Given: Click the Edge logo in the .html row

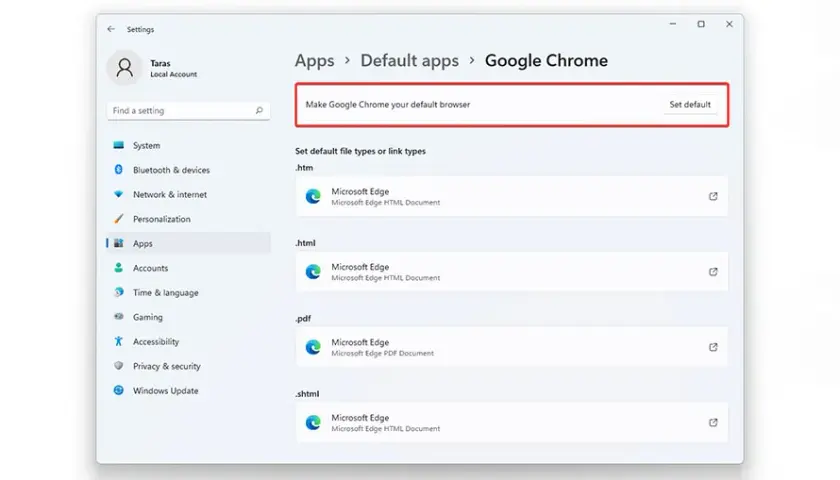Looking at the screenshot, I should click(x=313, y=272).
